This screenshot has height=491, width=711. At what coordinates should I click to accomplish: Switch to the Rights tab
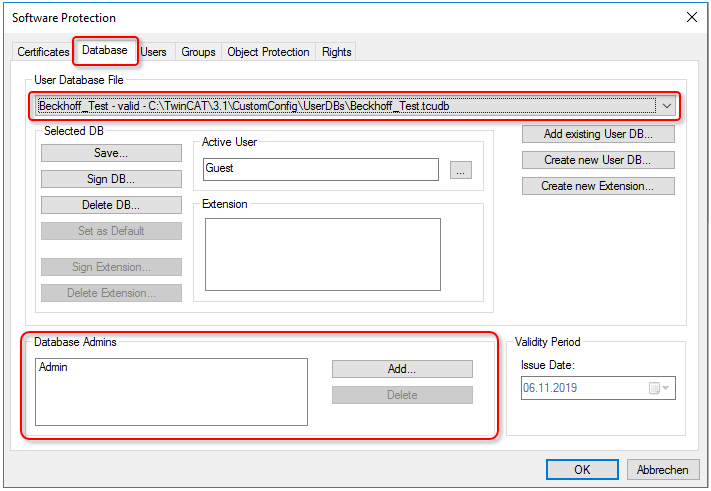pos(336,52)
